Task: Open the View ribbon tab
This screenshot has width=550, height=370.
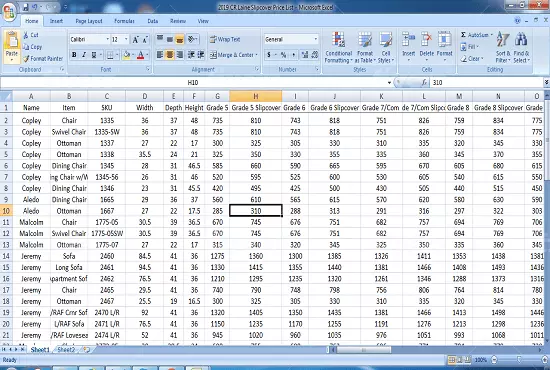Action: (x=203, y=21)
